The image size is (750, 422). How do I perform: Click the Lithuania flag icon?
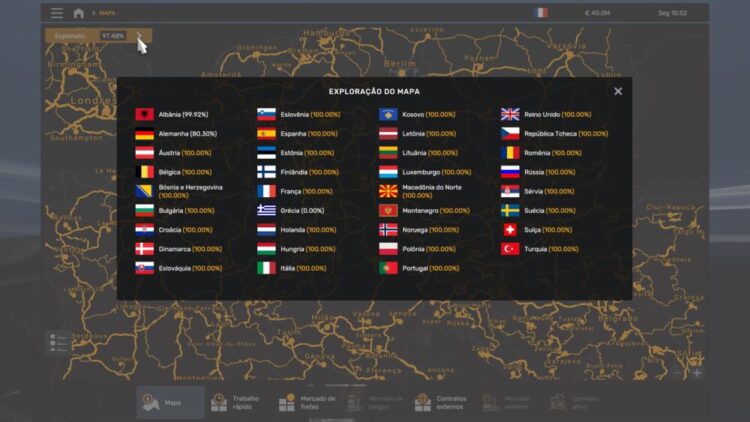388,153
